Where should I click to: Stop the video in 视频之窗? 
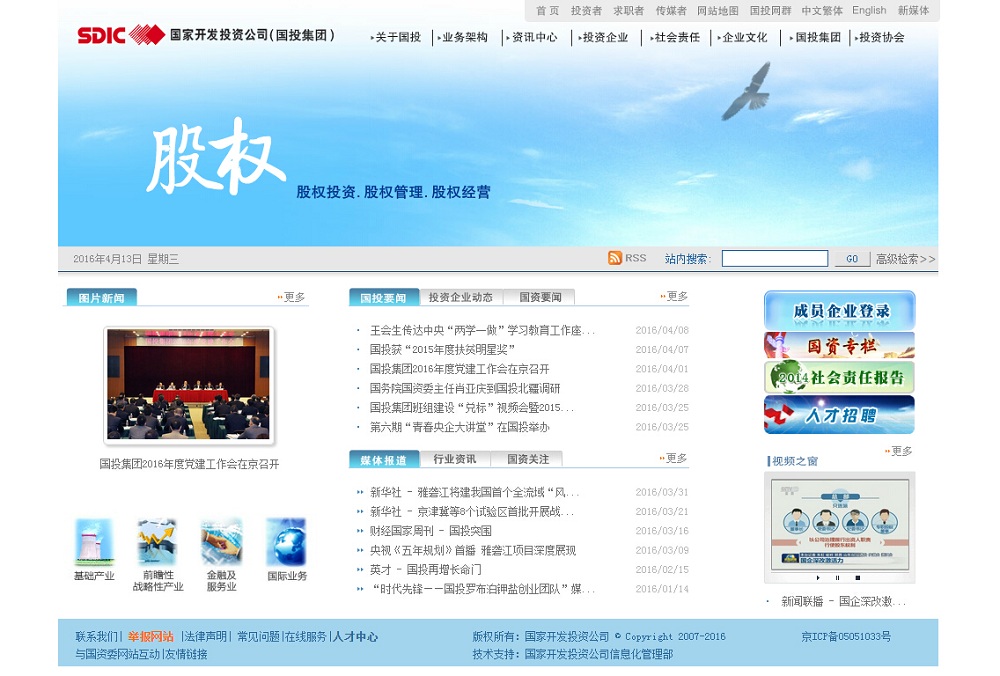click(x=858, y=578)
